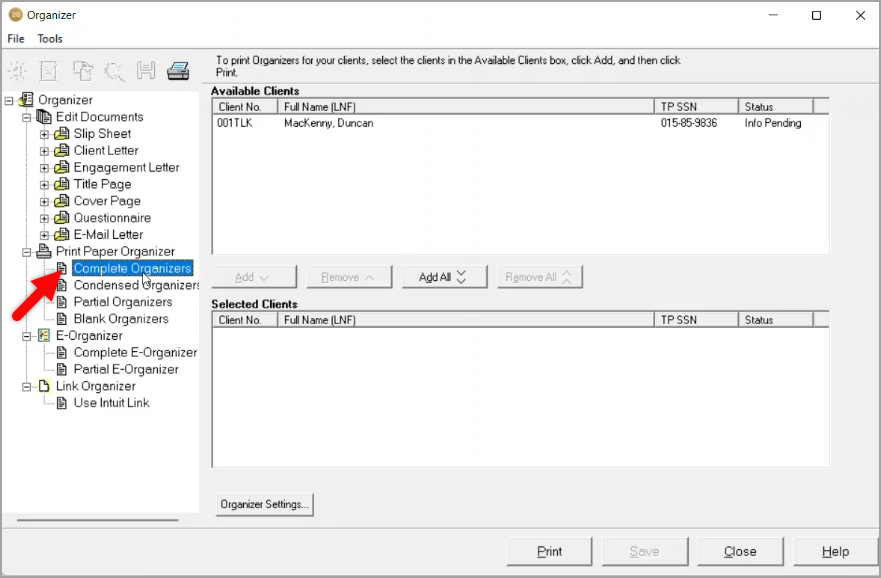
Task: Click Selected Clients Full Name (LNF) column header
Action: pyautogui.click(x=466, y=320)
